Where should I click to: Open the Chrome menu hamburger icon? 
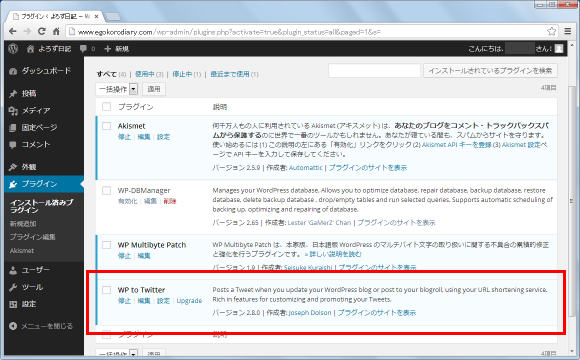(568, 31)
